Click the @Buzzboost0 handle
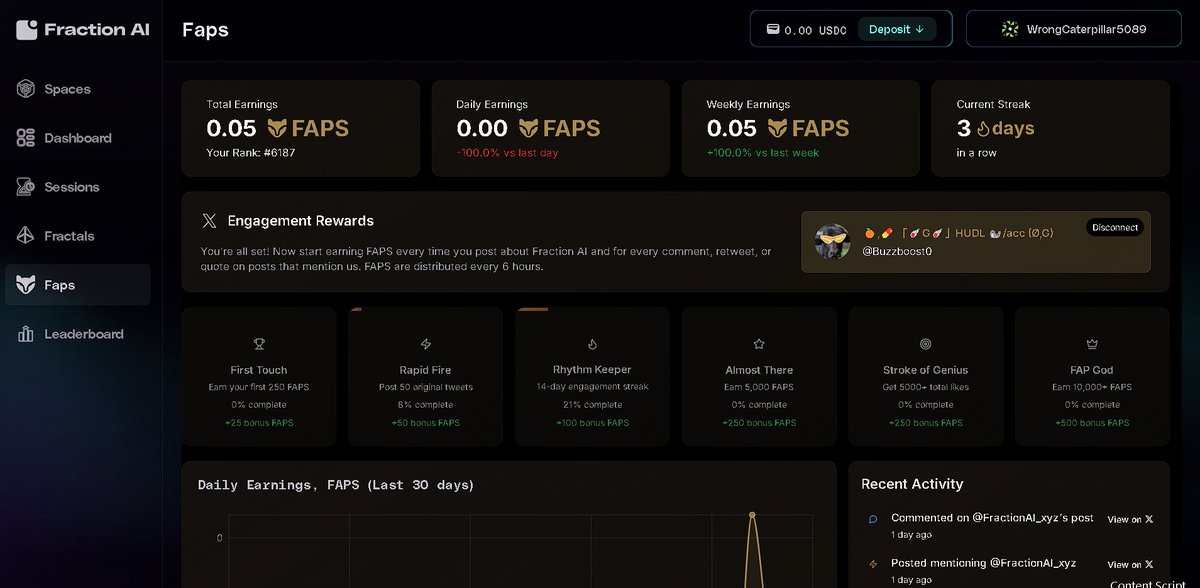 pyautogui.click(x=897, y=251)
